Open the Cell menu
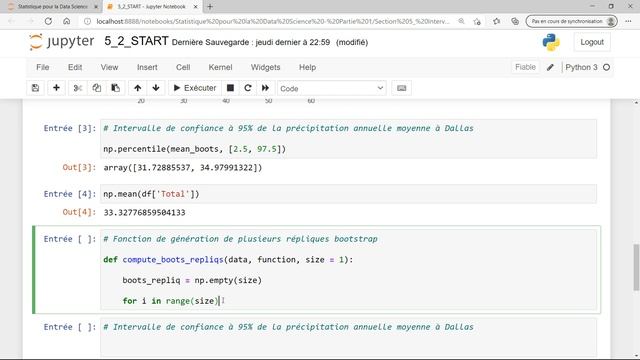 pyautogui.click(x=183, y=67)
